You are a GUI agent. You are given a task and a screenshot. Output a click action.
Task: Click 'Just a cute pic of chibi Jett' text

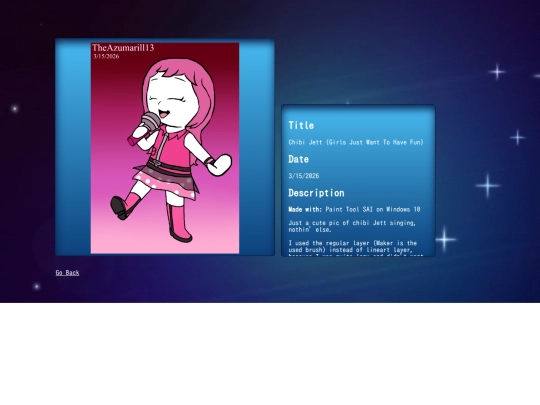(352, 226)
